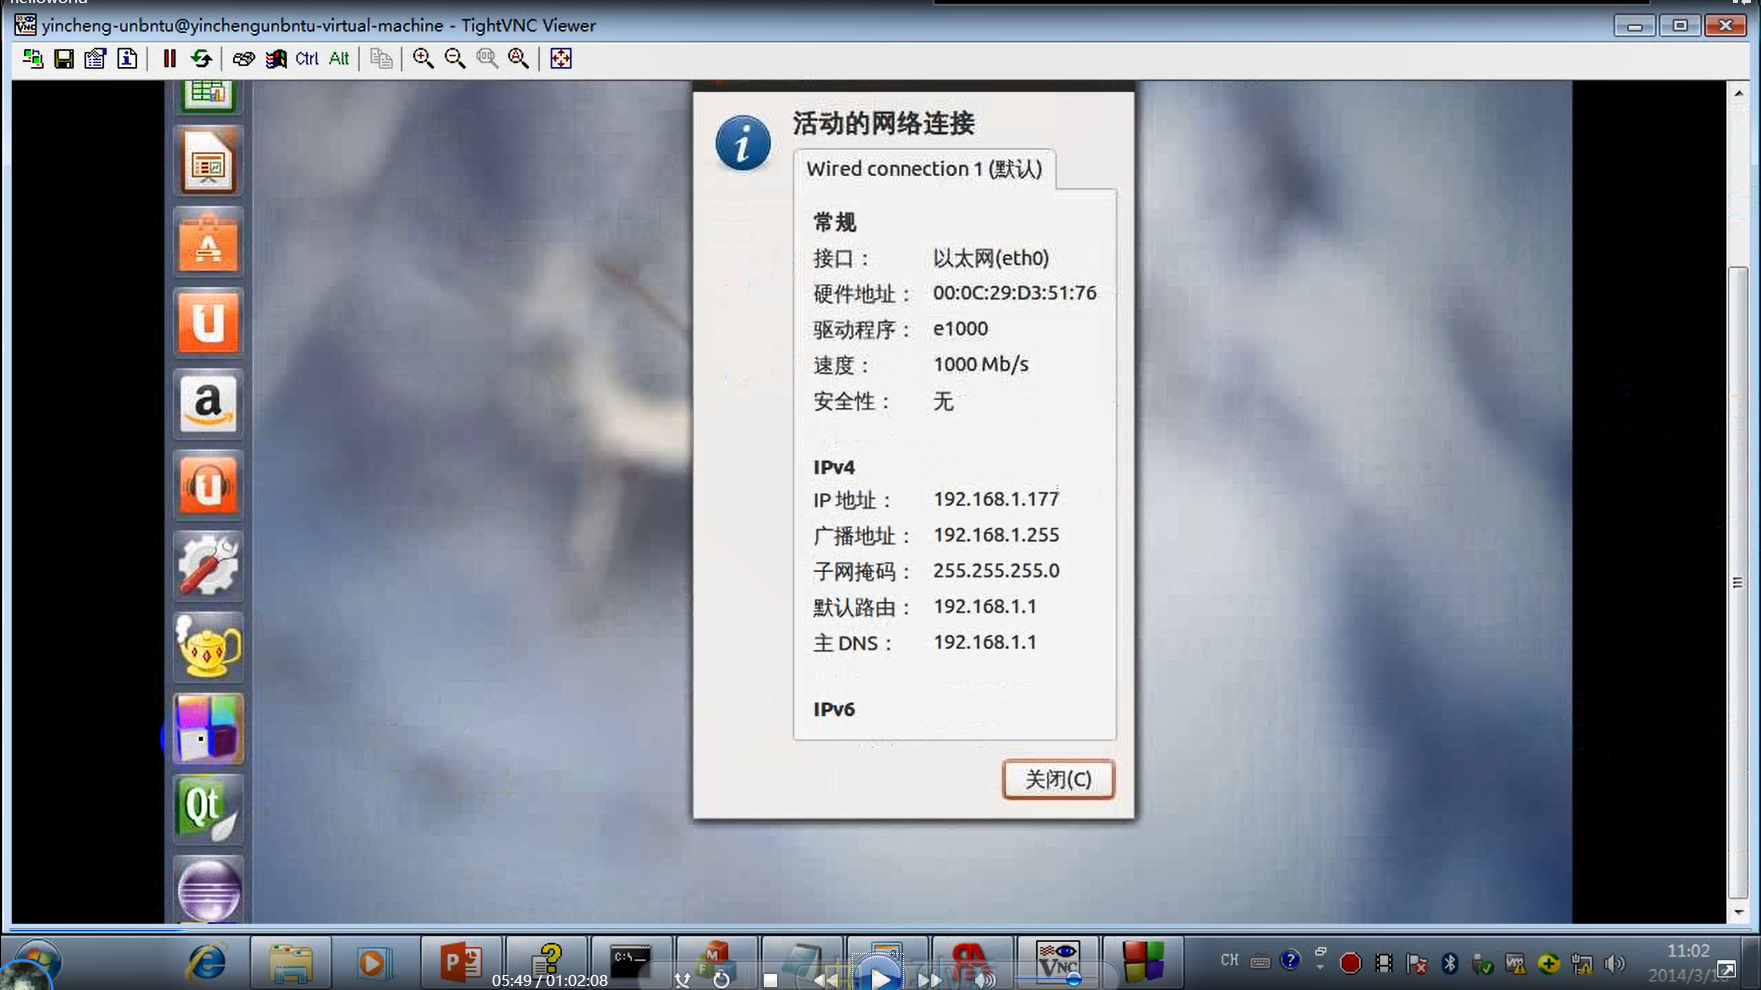This screenshot has height=990, width=1761.
Task: Switch to full screen mode icon
Action: point(561,59)
